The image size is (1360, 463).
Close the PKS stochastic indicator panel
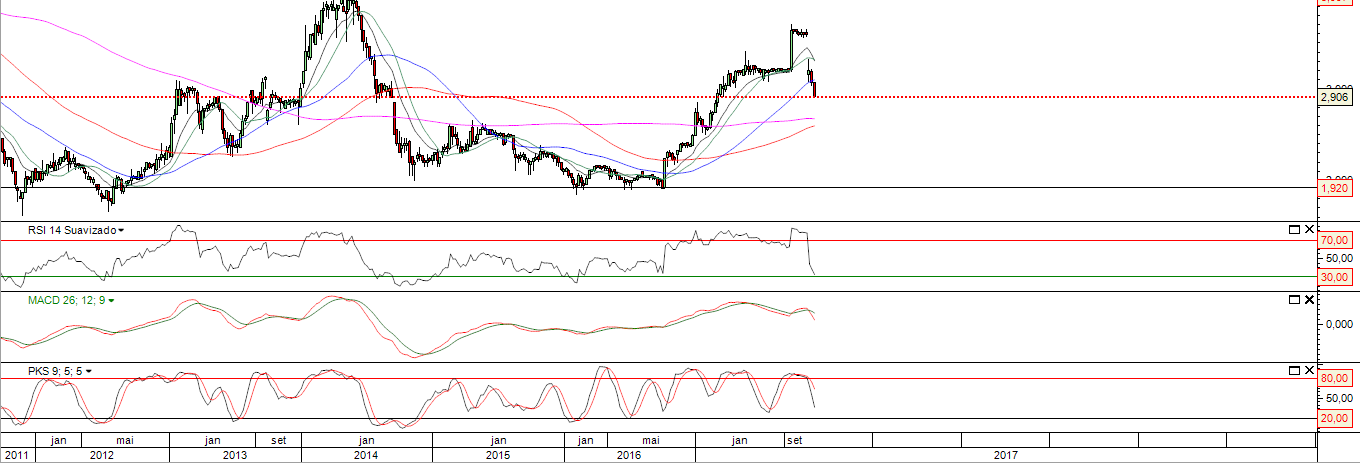(1308, 371)
